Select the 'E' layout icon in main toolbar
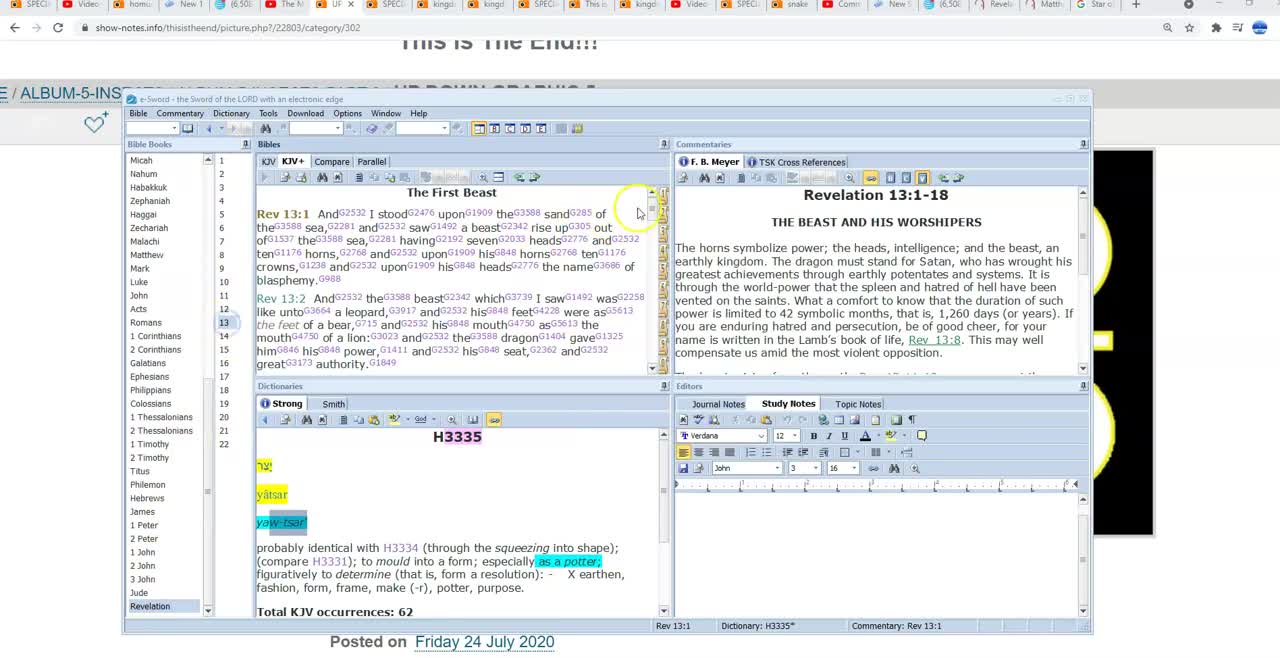Image resolution: width=1280 pixels, height=658 pixels. [541, 129]
